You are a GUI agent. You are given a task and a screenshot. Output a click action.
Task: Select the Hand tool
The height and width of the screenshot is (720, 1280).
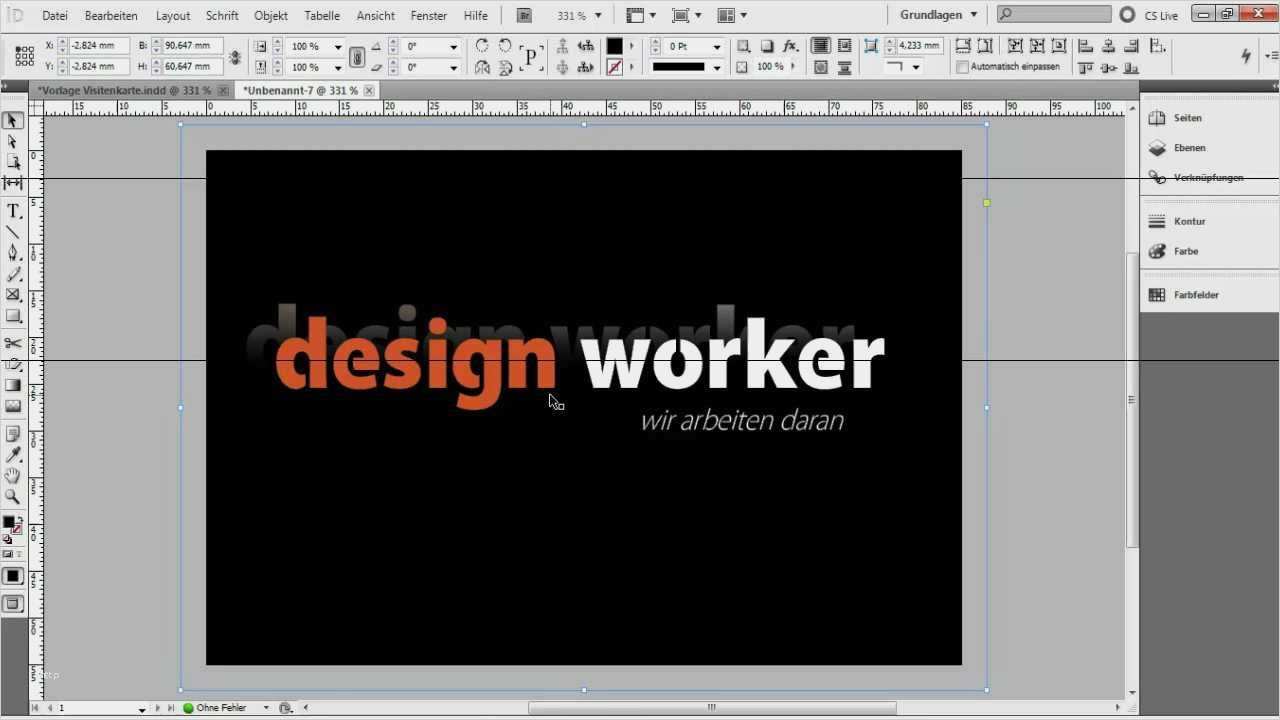[13, 476]
